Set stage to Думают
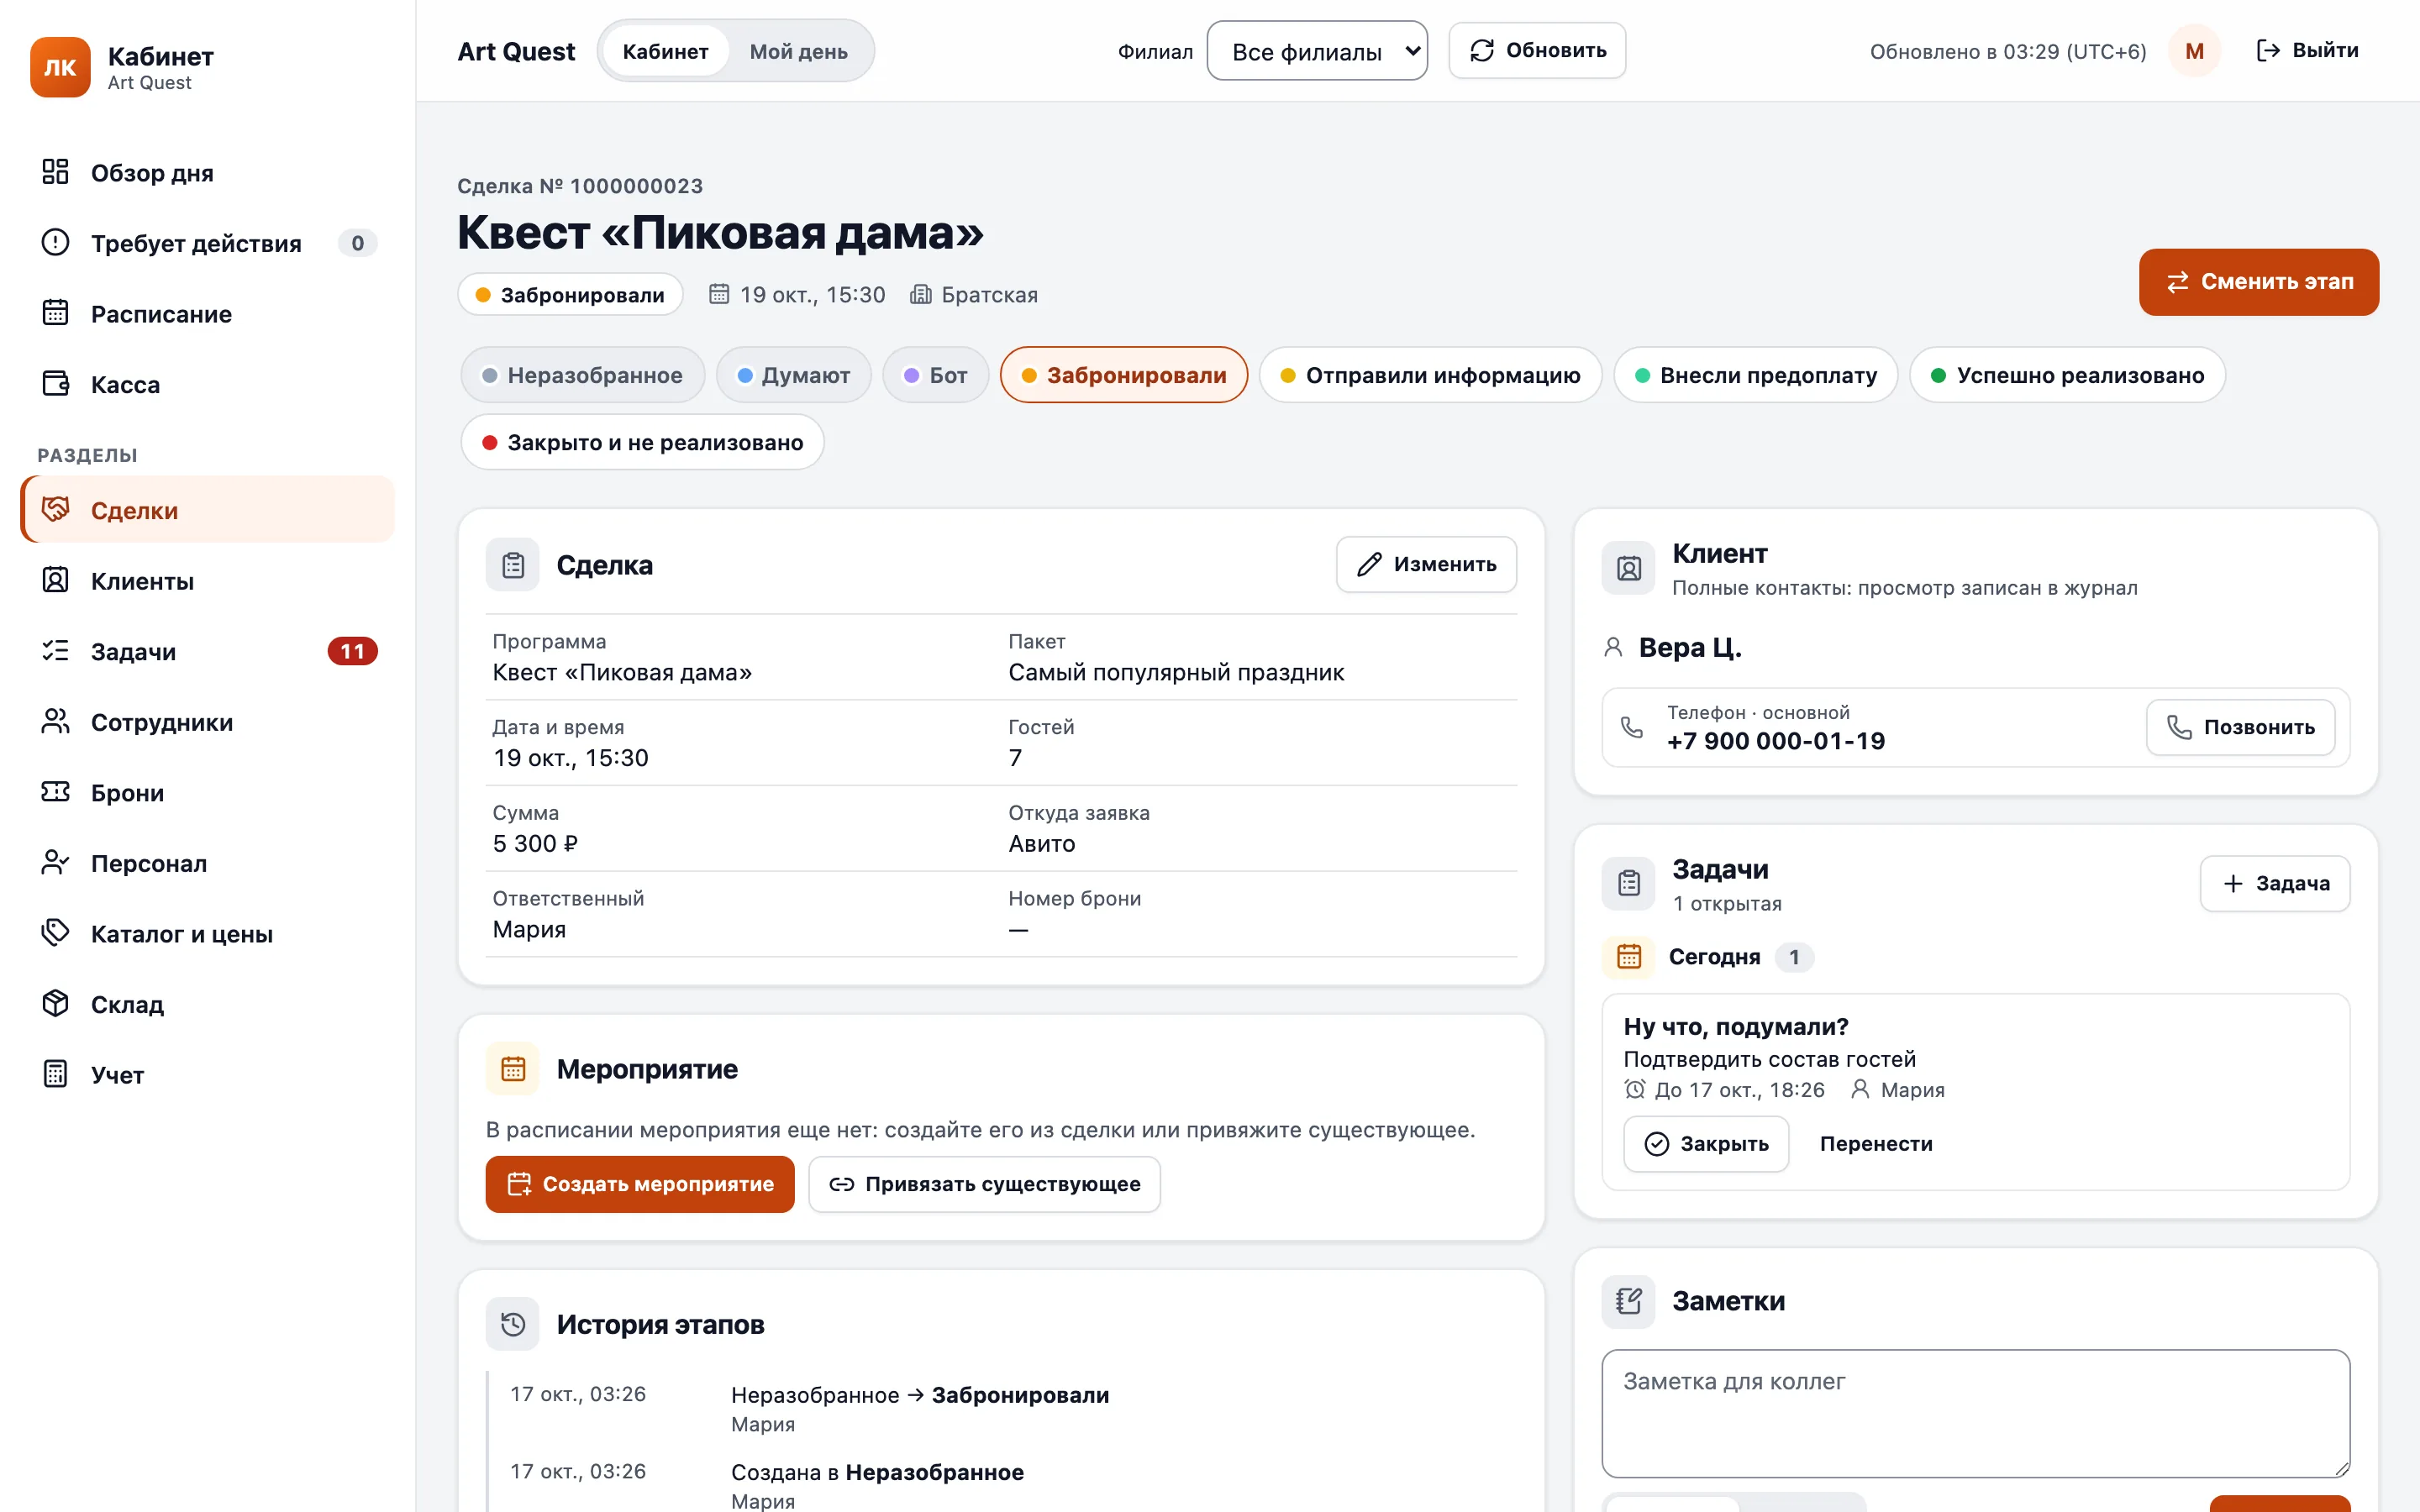 click(794, 375)
